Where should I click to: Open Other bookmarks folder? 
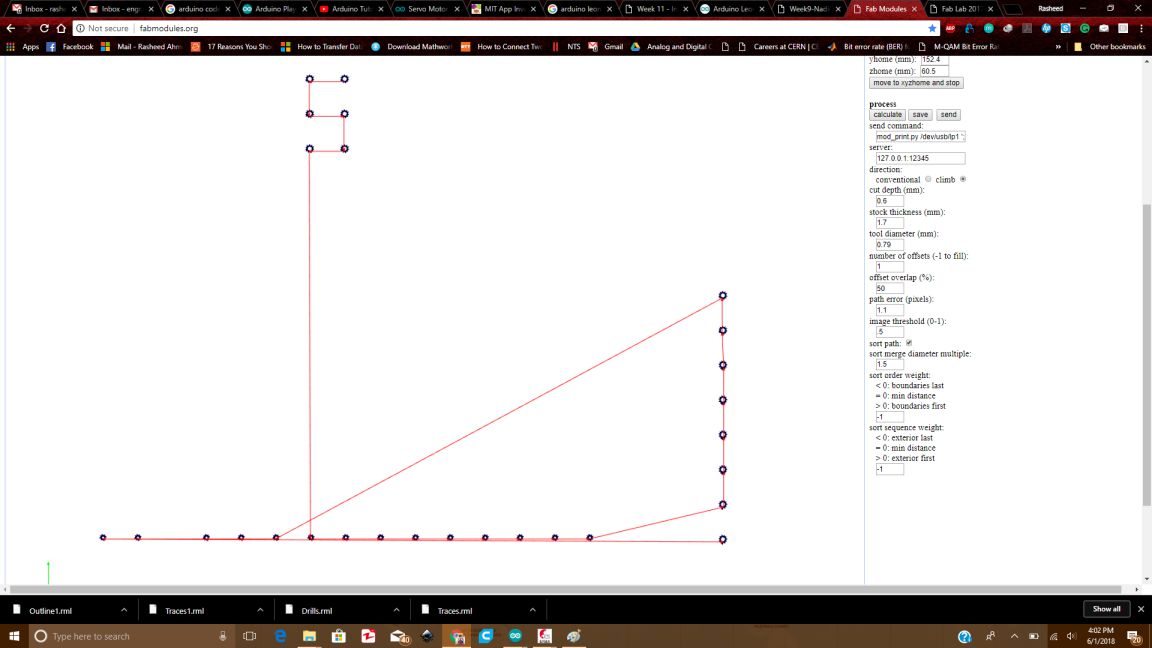tap(1109, 46)
